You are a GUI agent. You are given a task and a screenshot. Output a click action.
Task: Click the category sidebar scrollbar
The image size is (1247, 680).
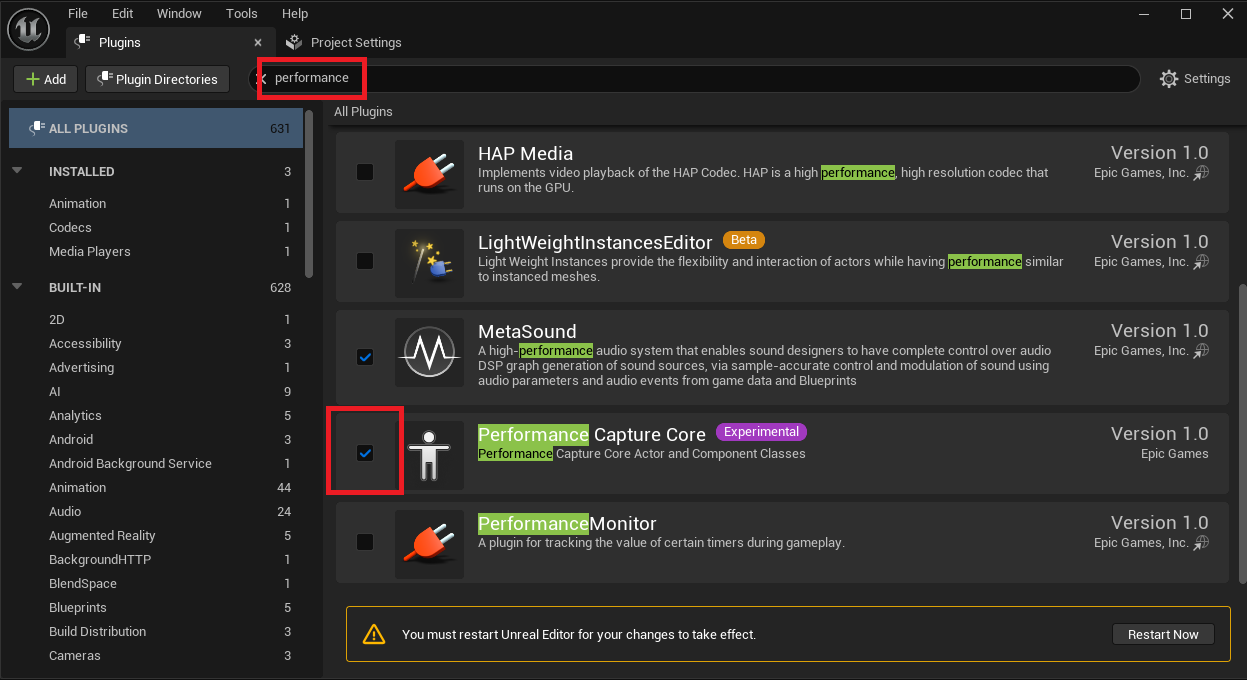coord(310,195)
